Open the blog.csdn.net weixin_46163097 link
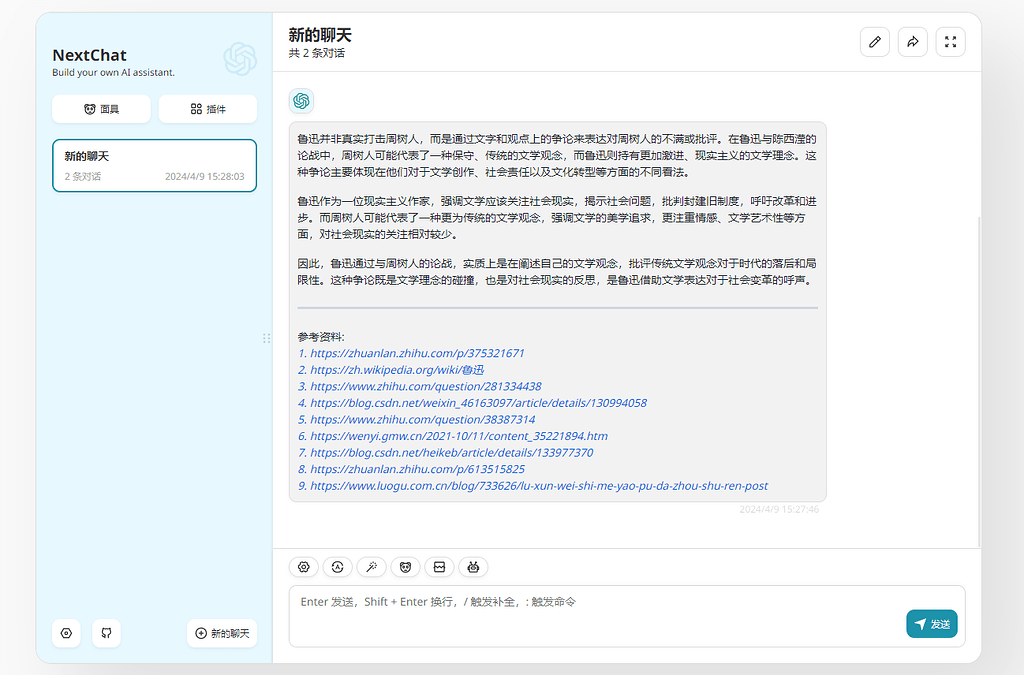This screenshot has width=1024, height=675. 473,403
